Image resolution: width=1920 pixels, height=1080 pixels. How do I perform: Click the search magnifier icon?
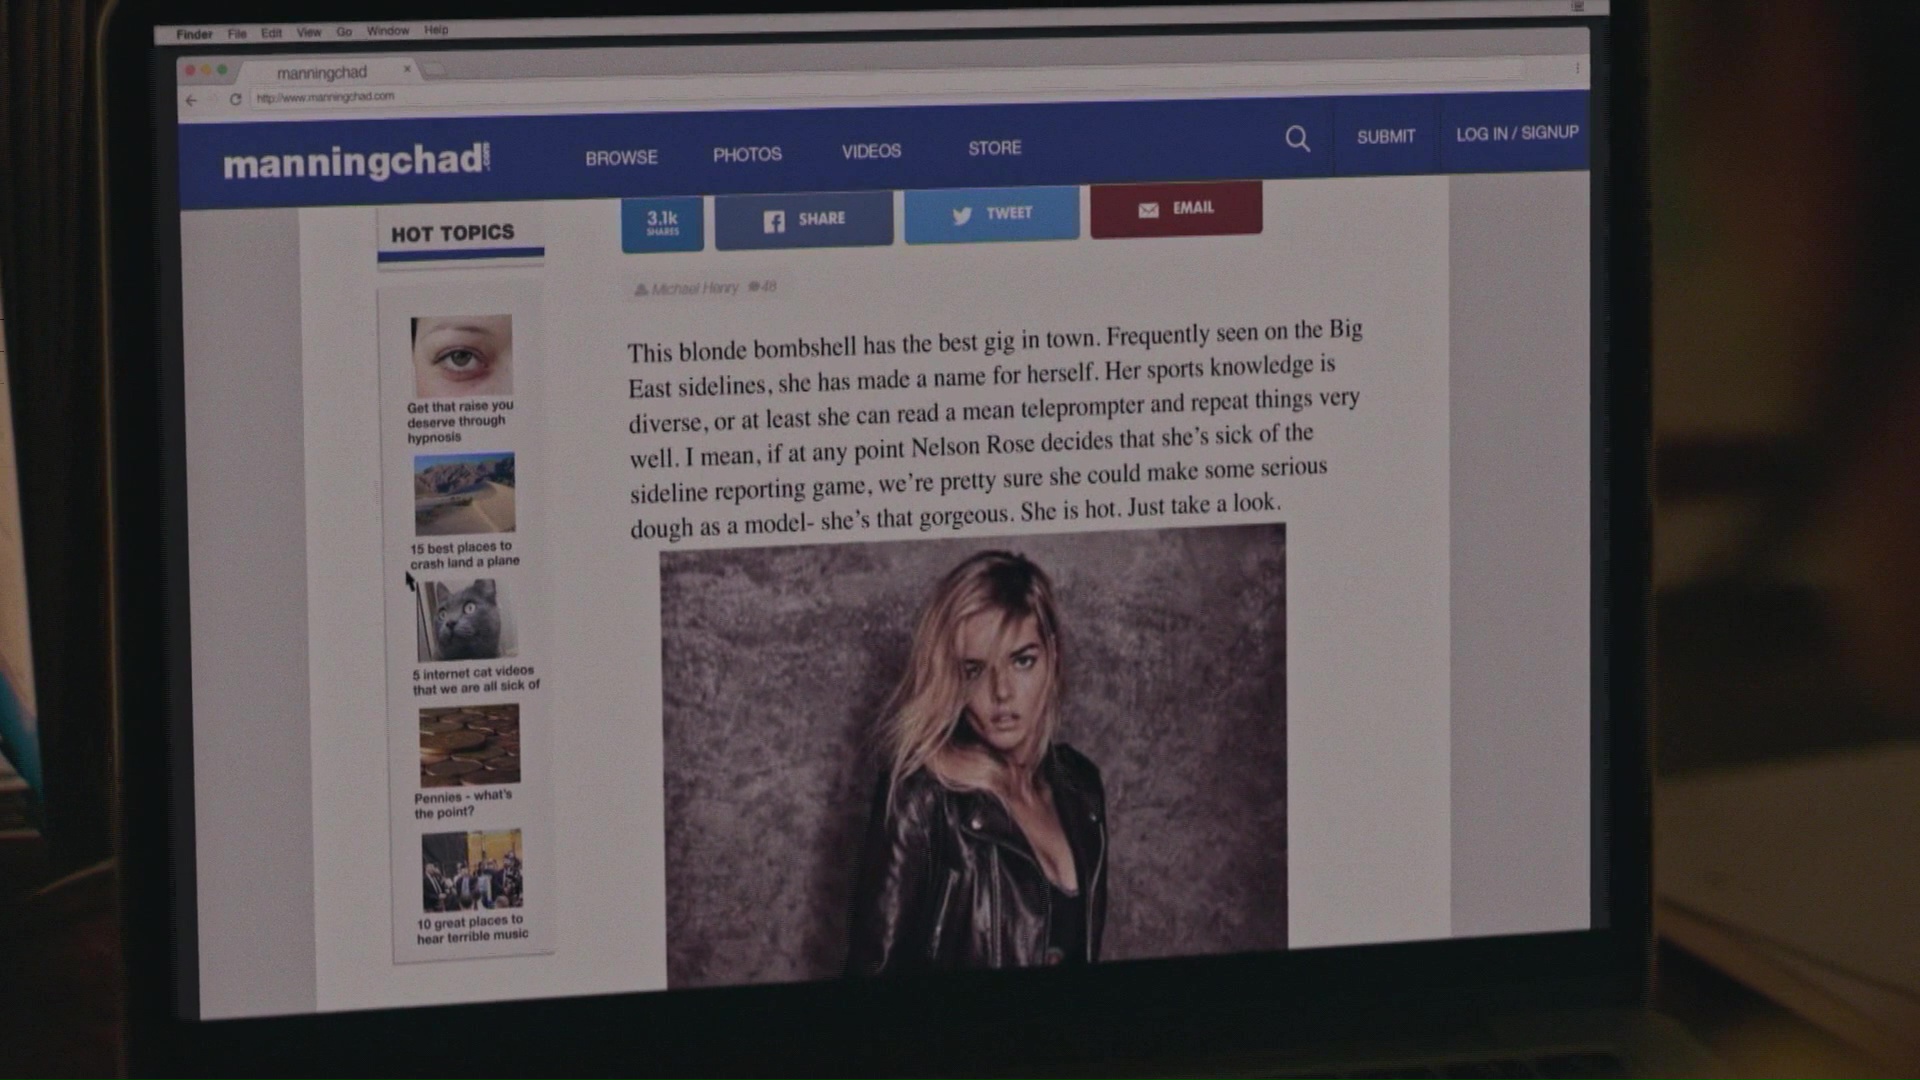coord(1297,139)
